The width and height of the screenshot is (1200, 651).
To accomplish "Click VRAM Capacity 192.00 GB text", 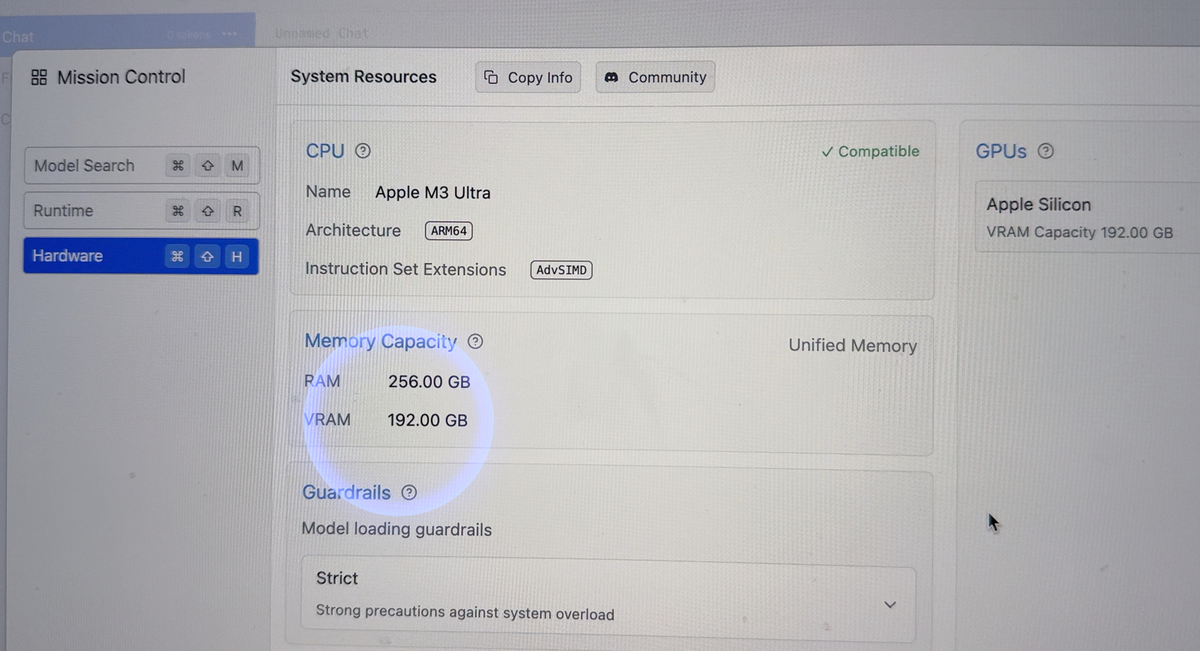I will point(1080,232).
